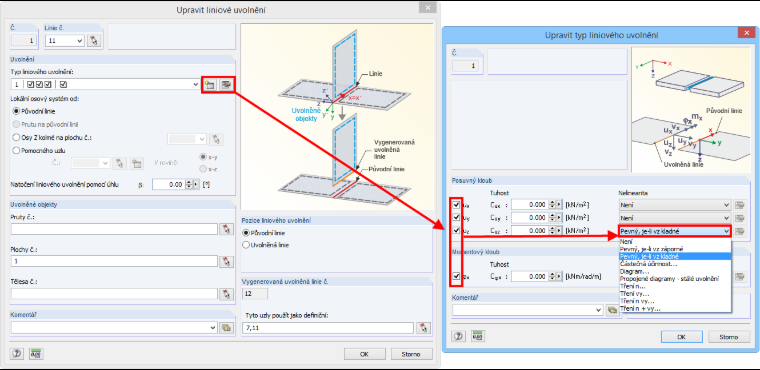Open units and decimals icon in left dialog
This screenshot has height=370, width=760.
[x=35, y=354]
